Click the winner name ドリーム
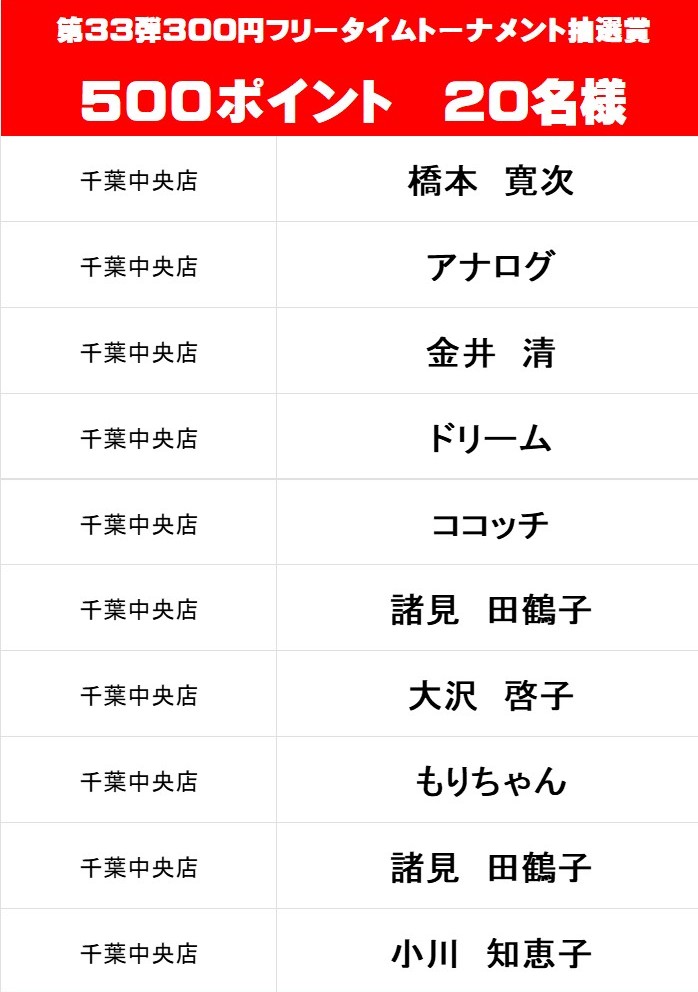The image size is (698, 992). coord(490,439)
